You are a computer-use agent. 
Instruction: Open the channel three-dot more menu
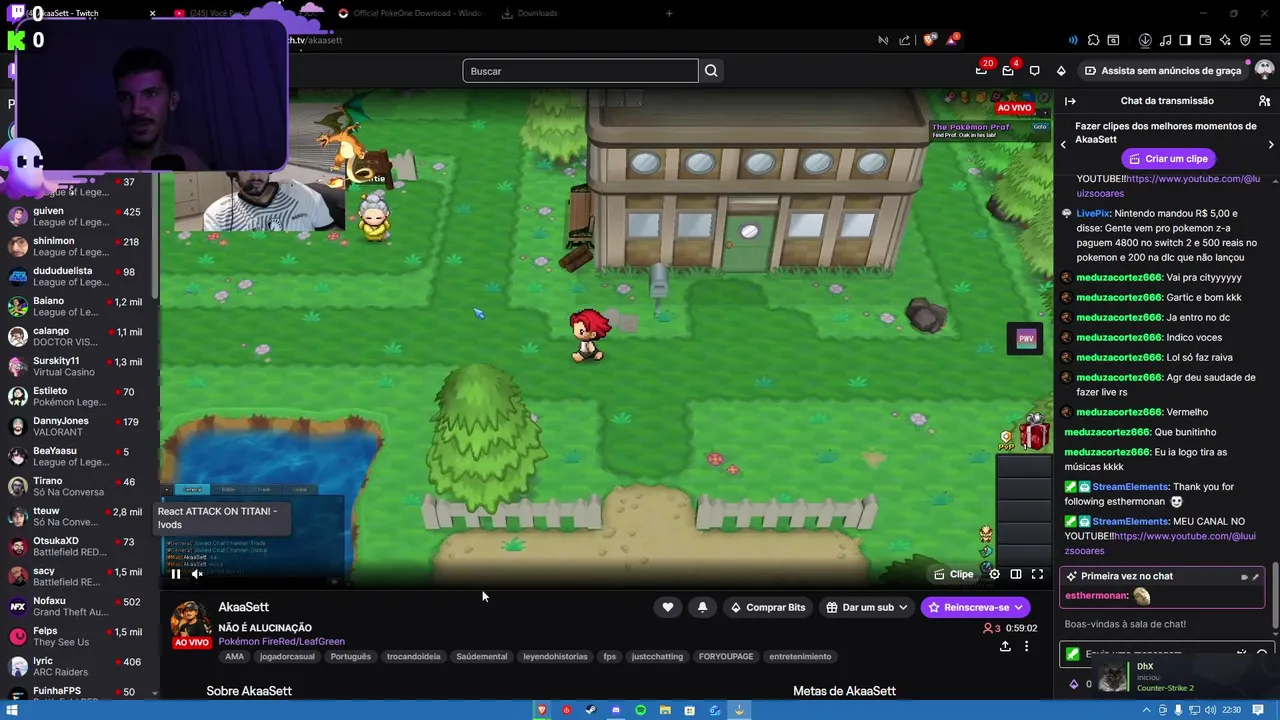[x=1026, y=647]
